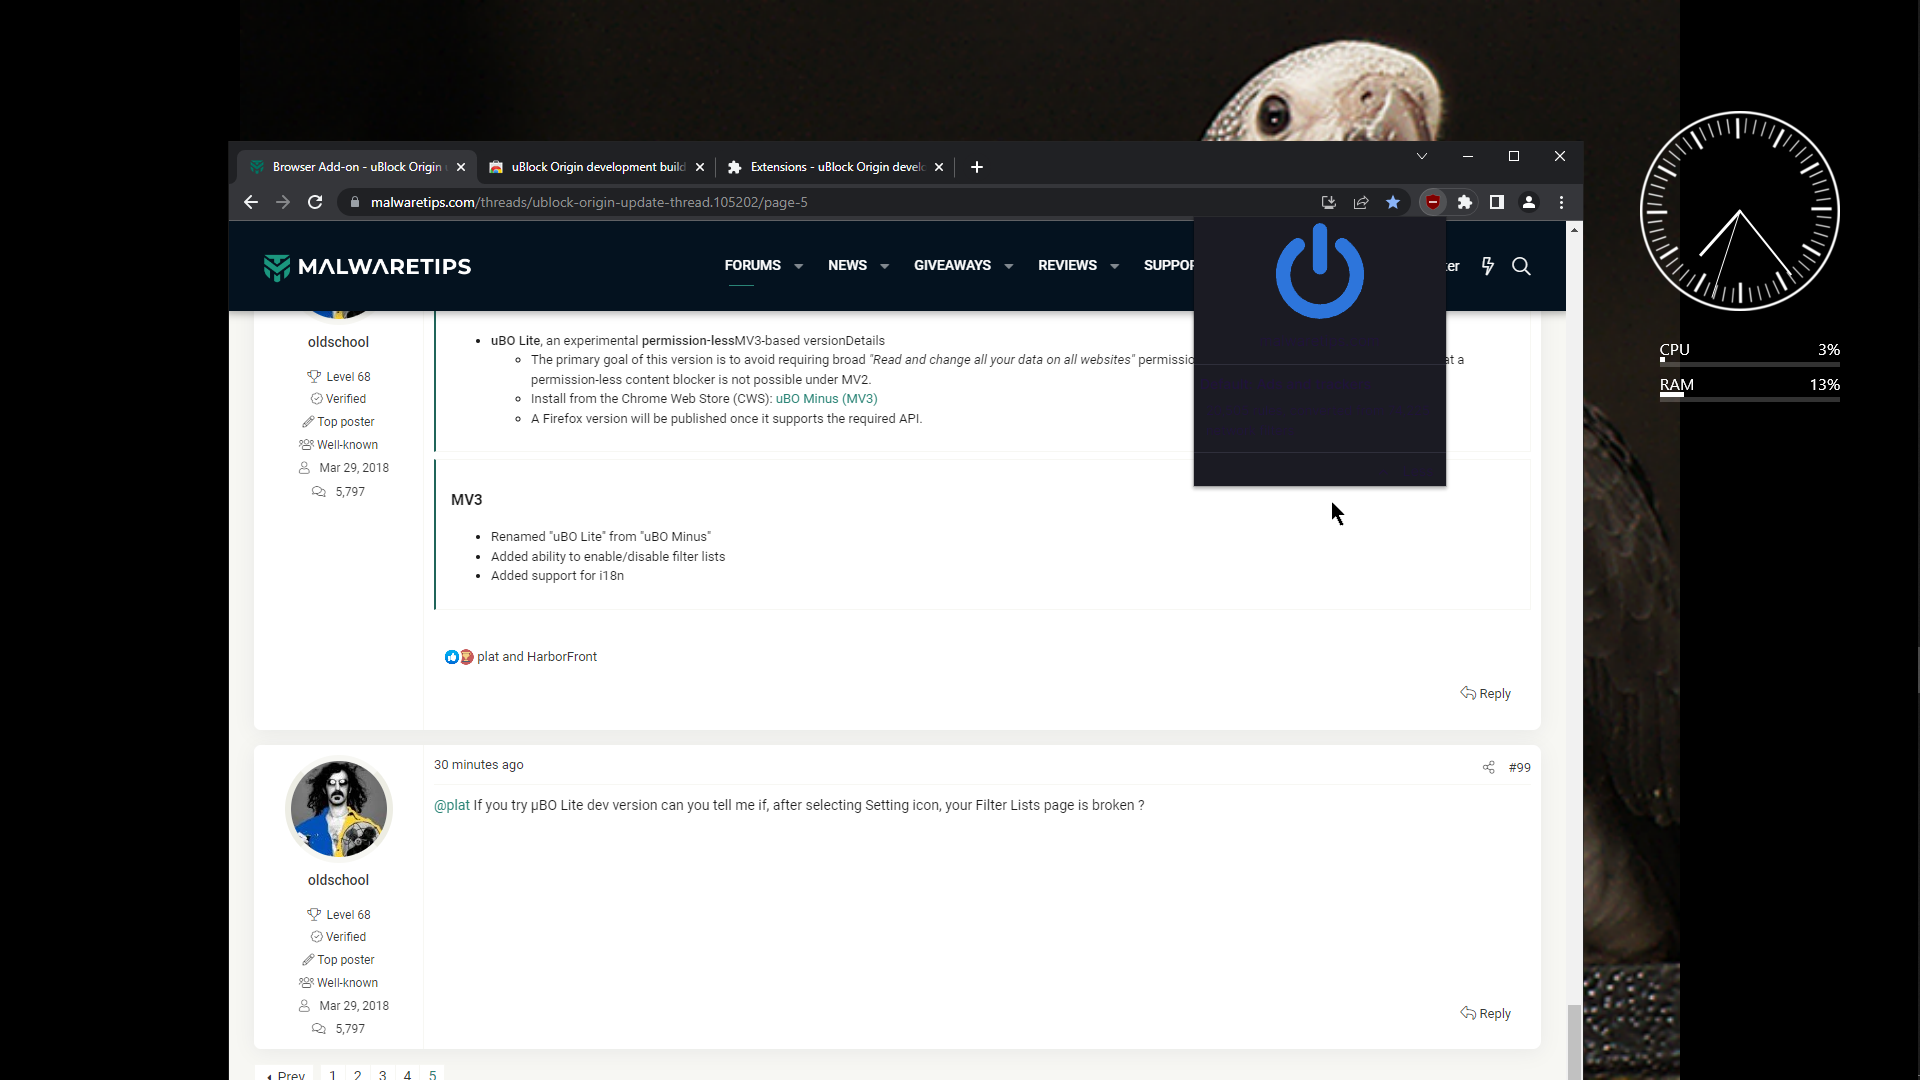The width and height of the screenshot is (1920, 1080).
Task: Open the tab search dropdown
Action: [1421, 156]
